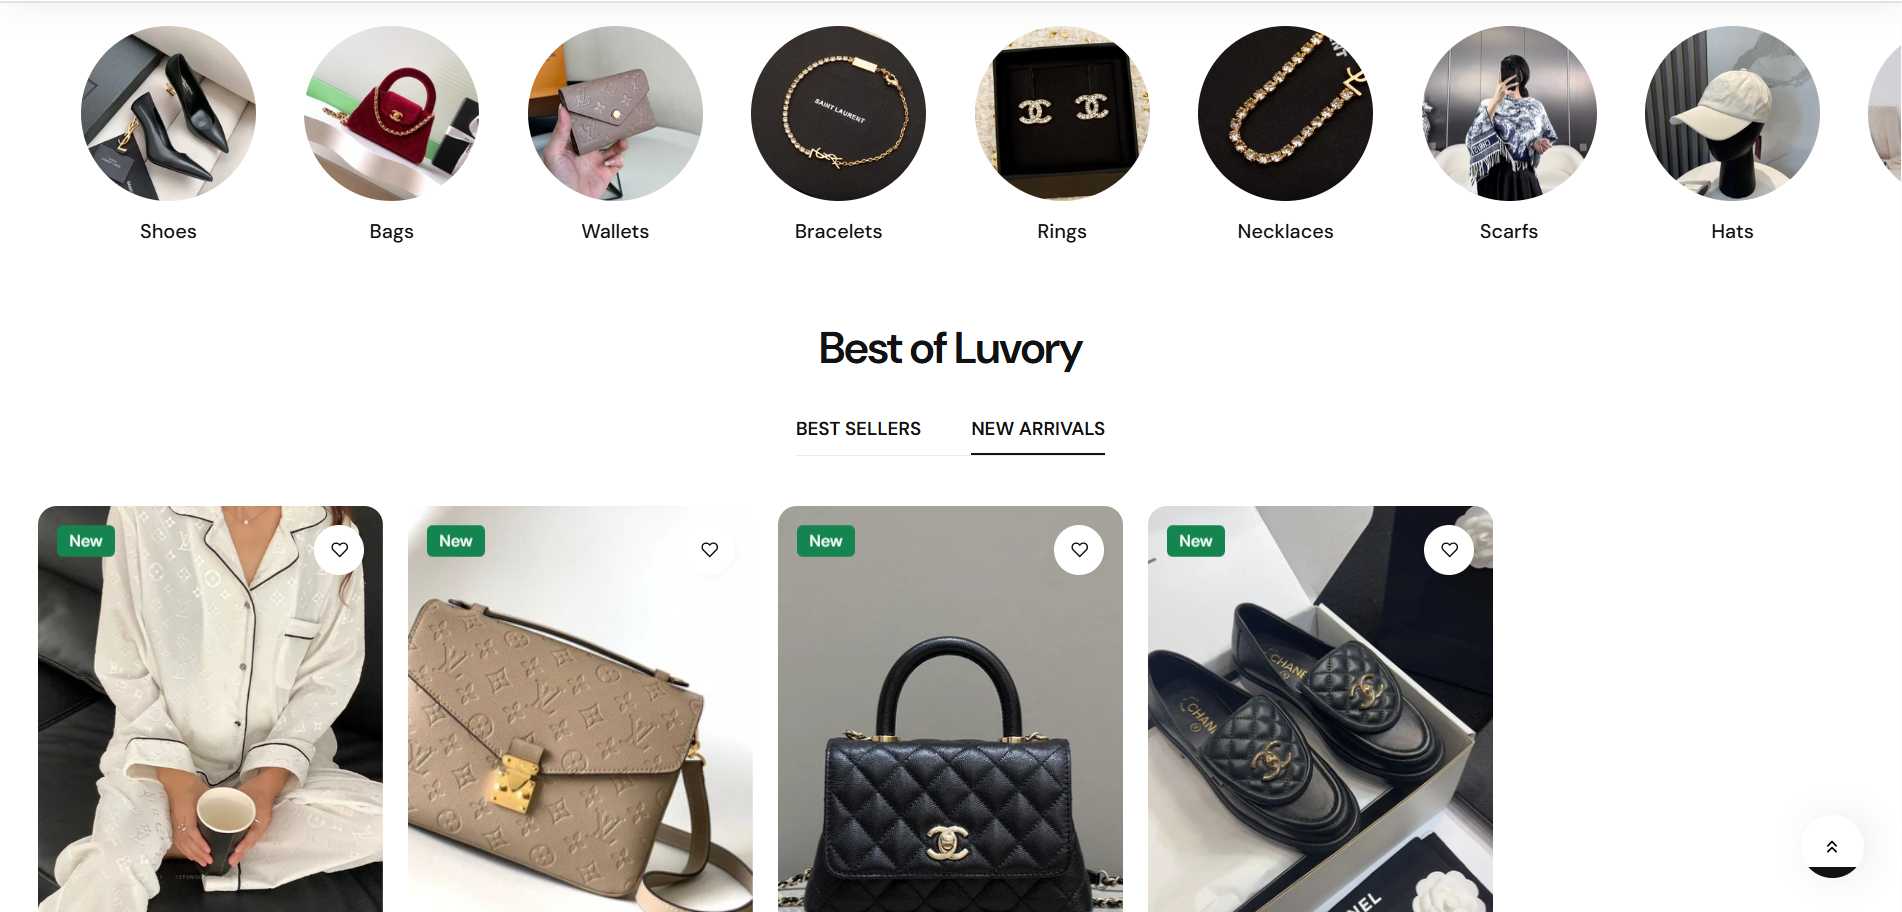Image resolution: width=1902 pixels, height=912 pixels.
Task: Switch to the Best Sellers tab
Action: tap(858, 429)
